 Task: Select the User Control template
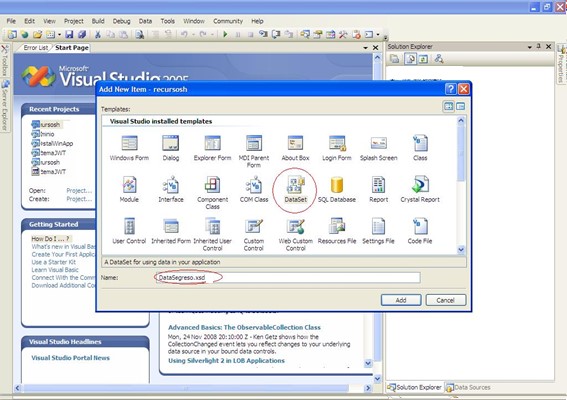(129, 231)
